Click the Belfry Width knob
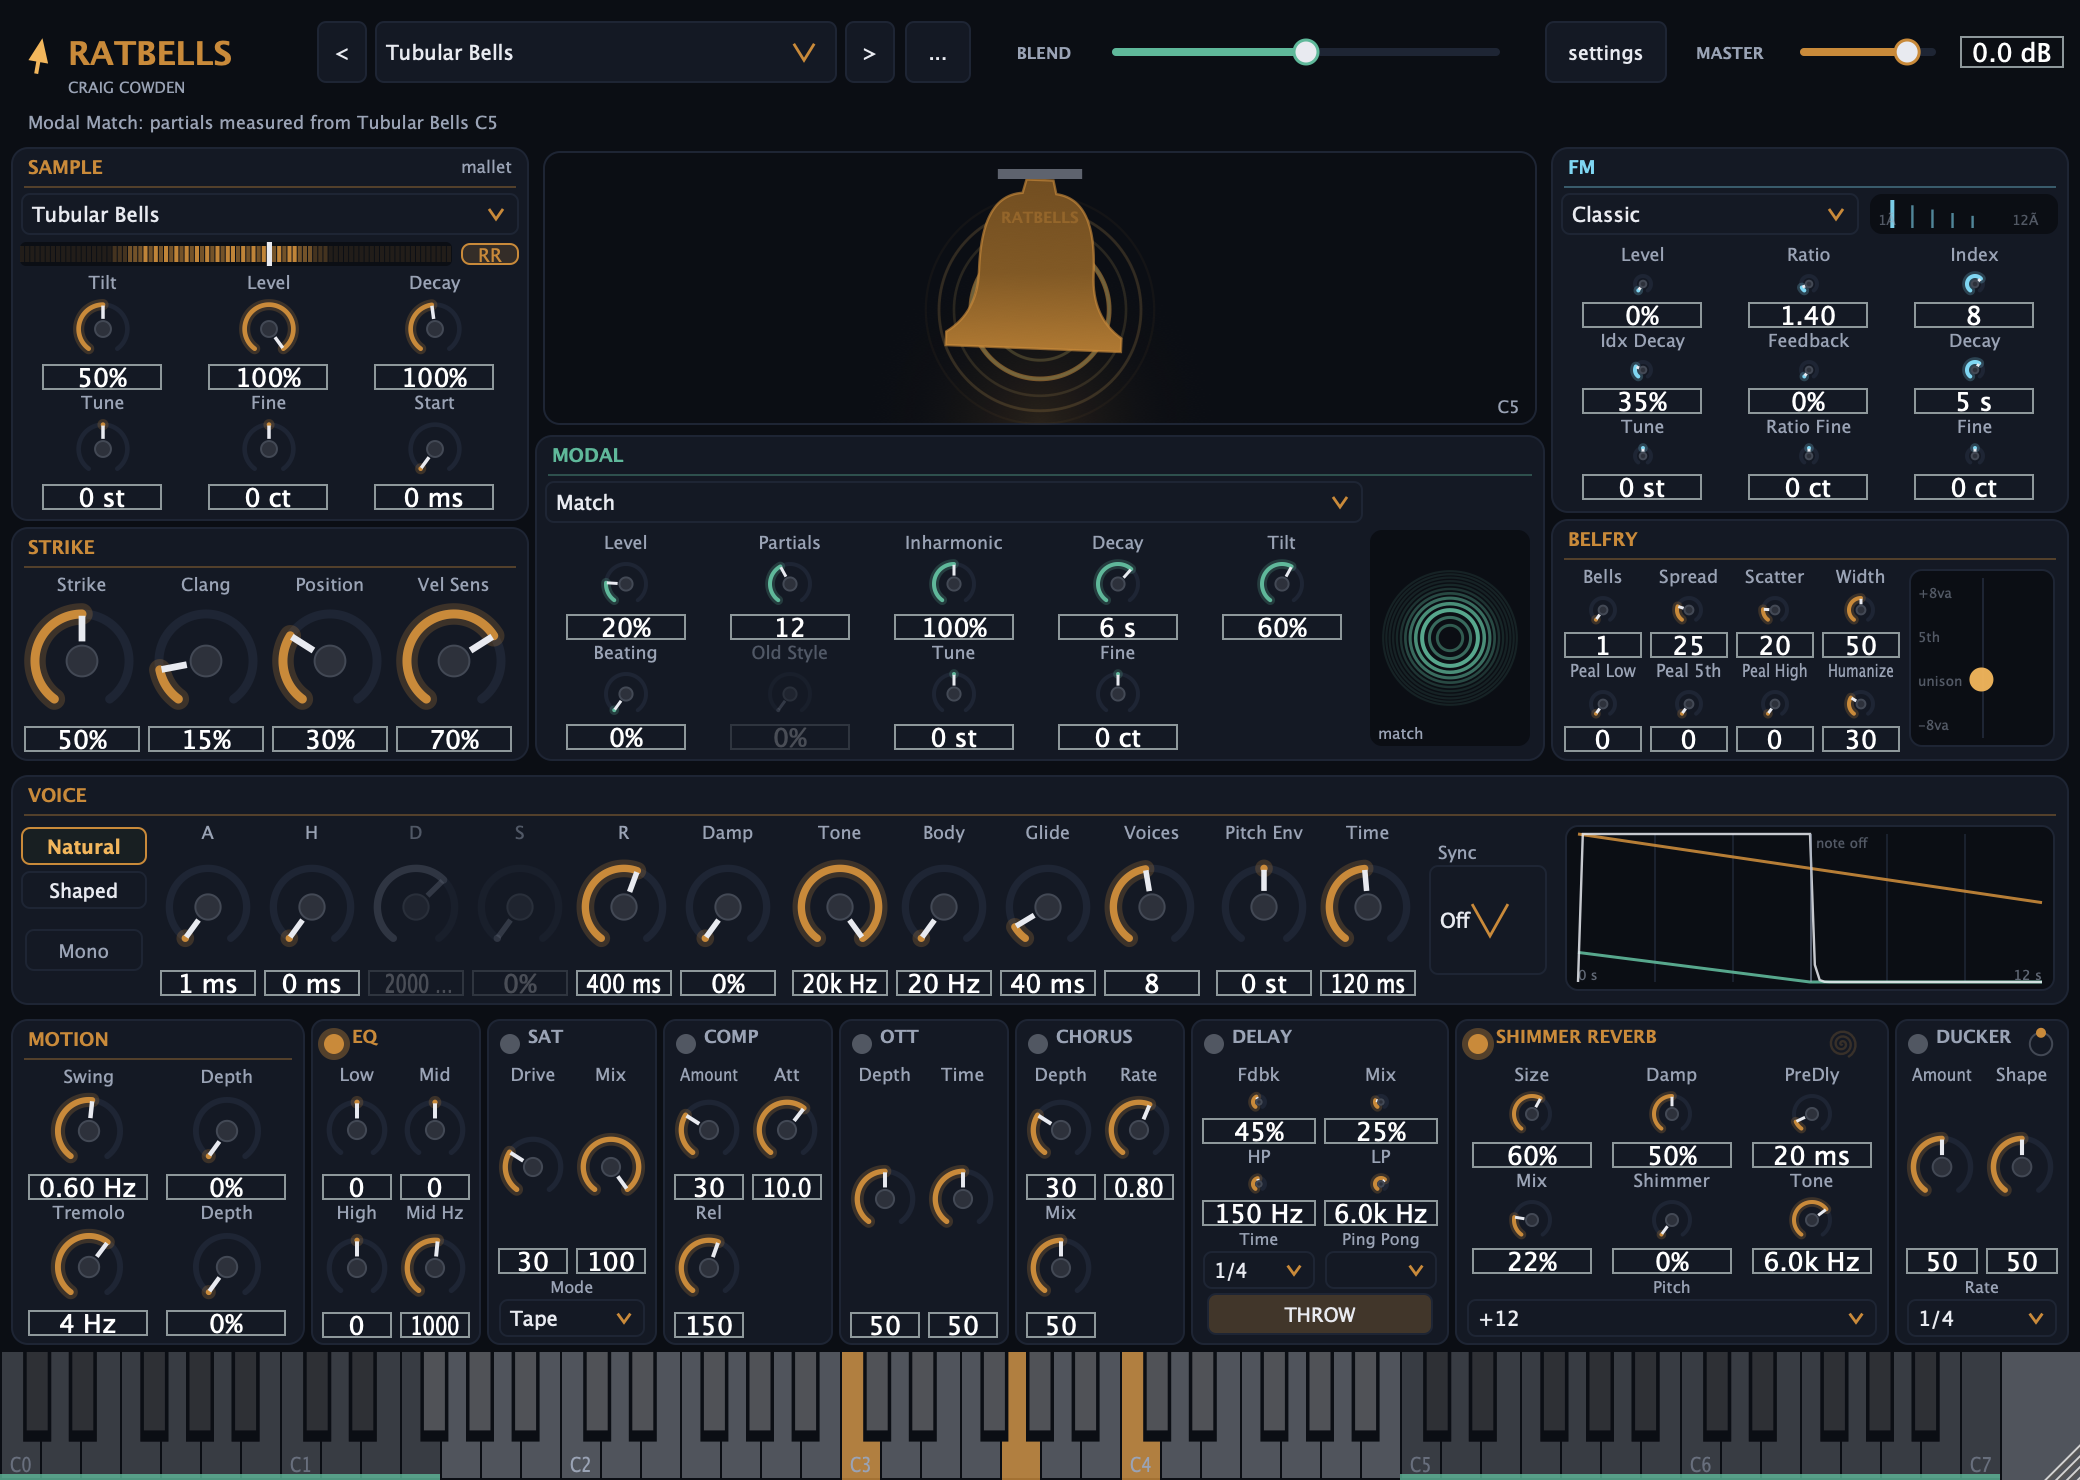 click(x=1860, y=608)
